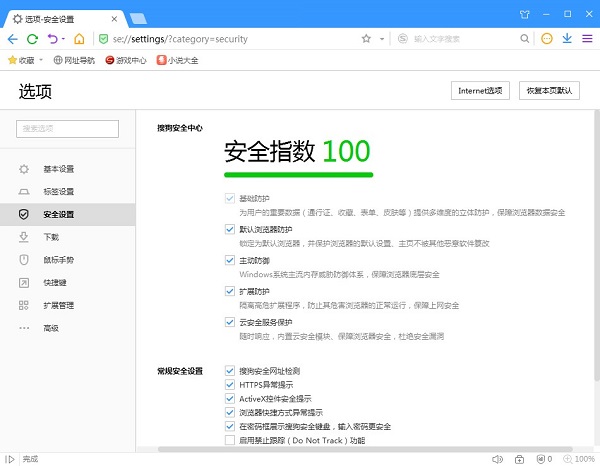Click the download arrow toolbar icon
The width and height of the screenshot is (600, 466).
[x=567, y=39]
